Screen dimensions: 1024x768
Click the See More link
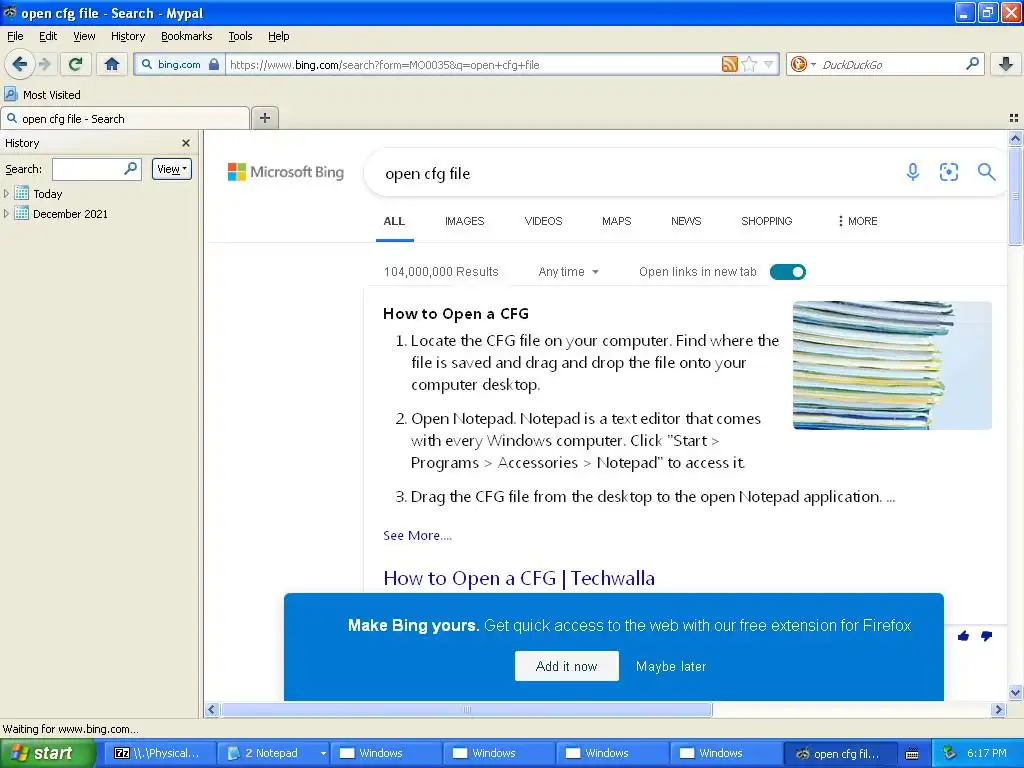coord(417,536)
